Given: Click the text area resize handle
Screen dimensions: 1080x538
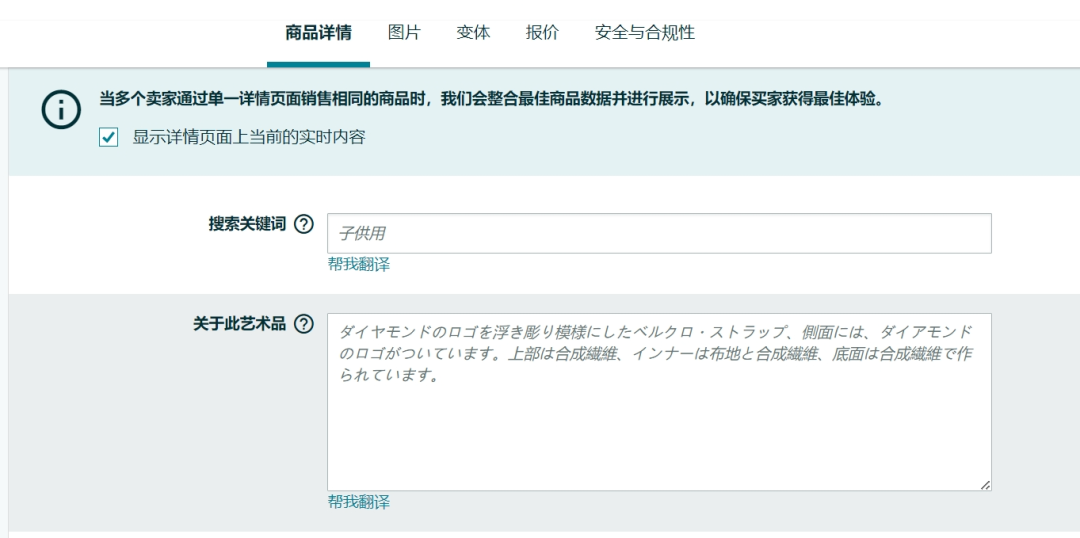Looking at the screenshot, I should point(985,485).
